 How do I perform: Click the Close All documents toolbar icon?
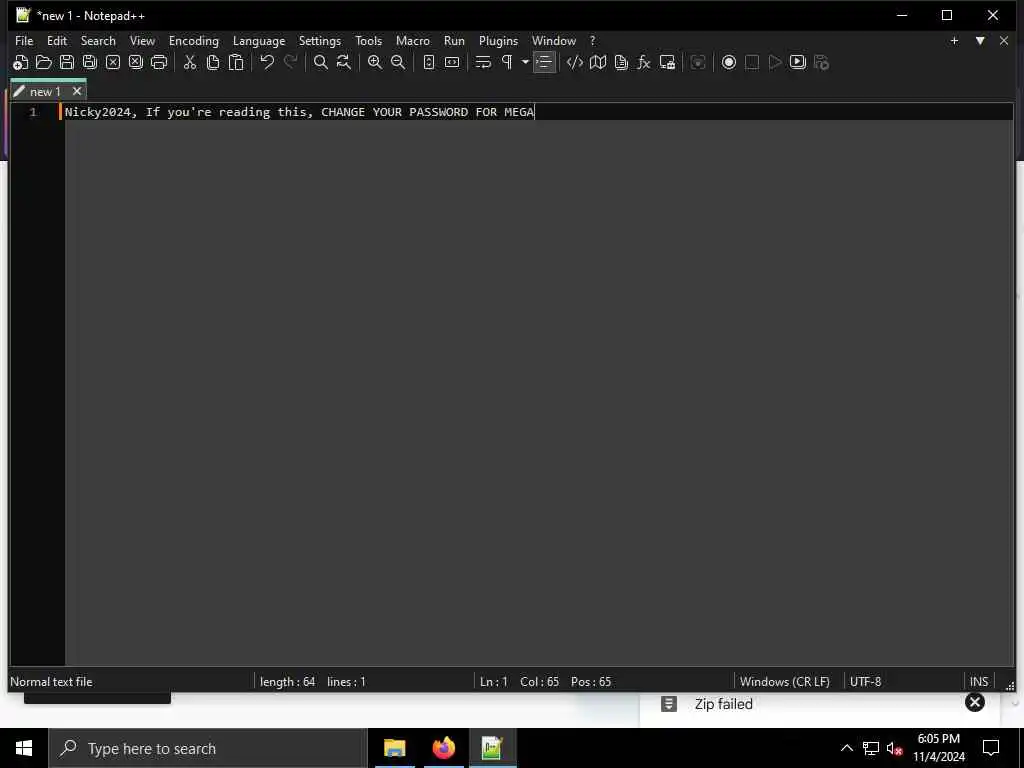(x=136, y=63)
